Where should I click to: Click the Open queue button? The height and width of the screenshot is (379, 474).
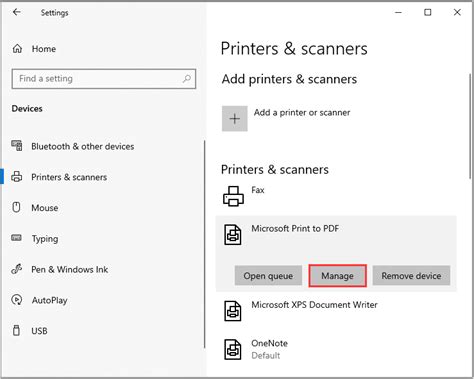(x=268, y=276)
